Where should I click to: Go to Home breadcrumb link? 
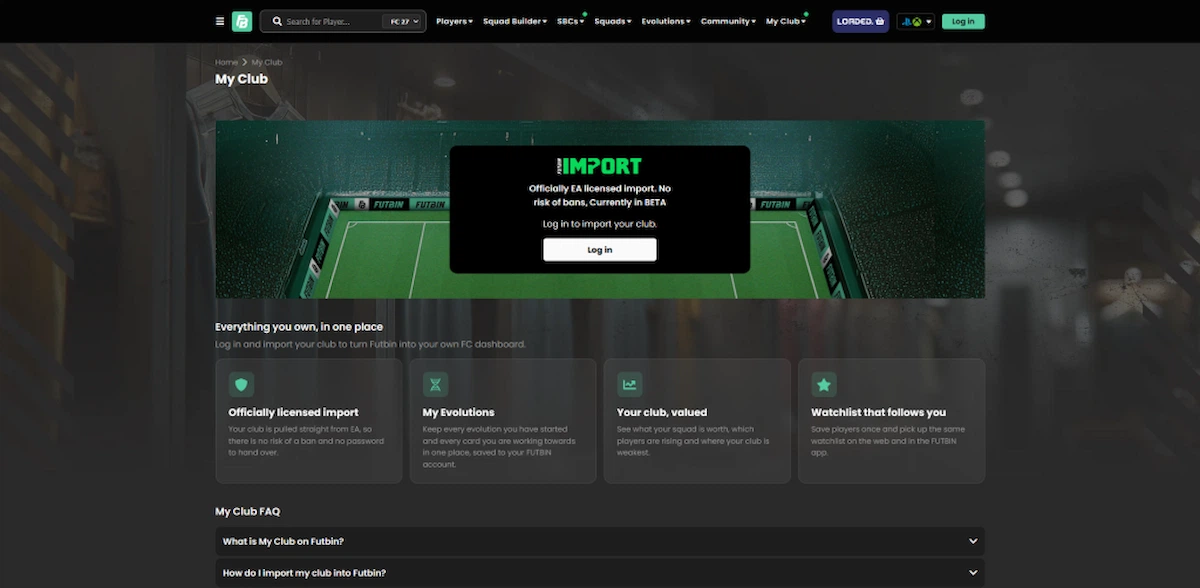227,62
